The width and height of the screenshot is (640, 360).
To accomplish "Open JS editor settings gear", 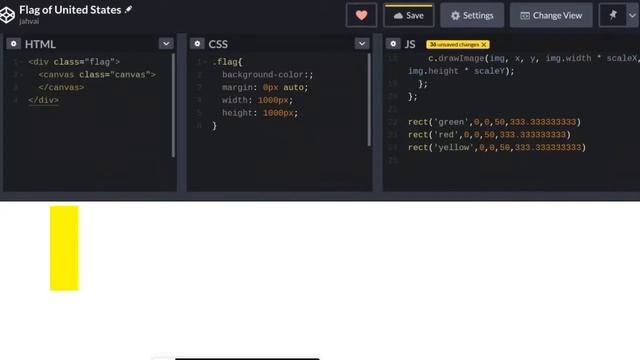I will 393,44.
